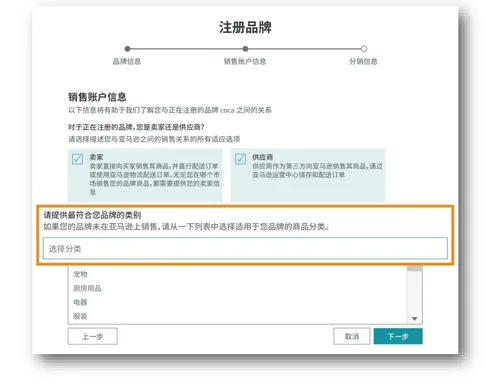Screen dimensions: 491x390
Task: Uncheck the 卖家 checkbox
Action: (77, 159)
